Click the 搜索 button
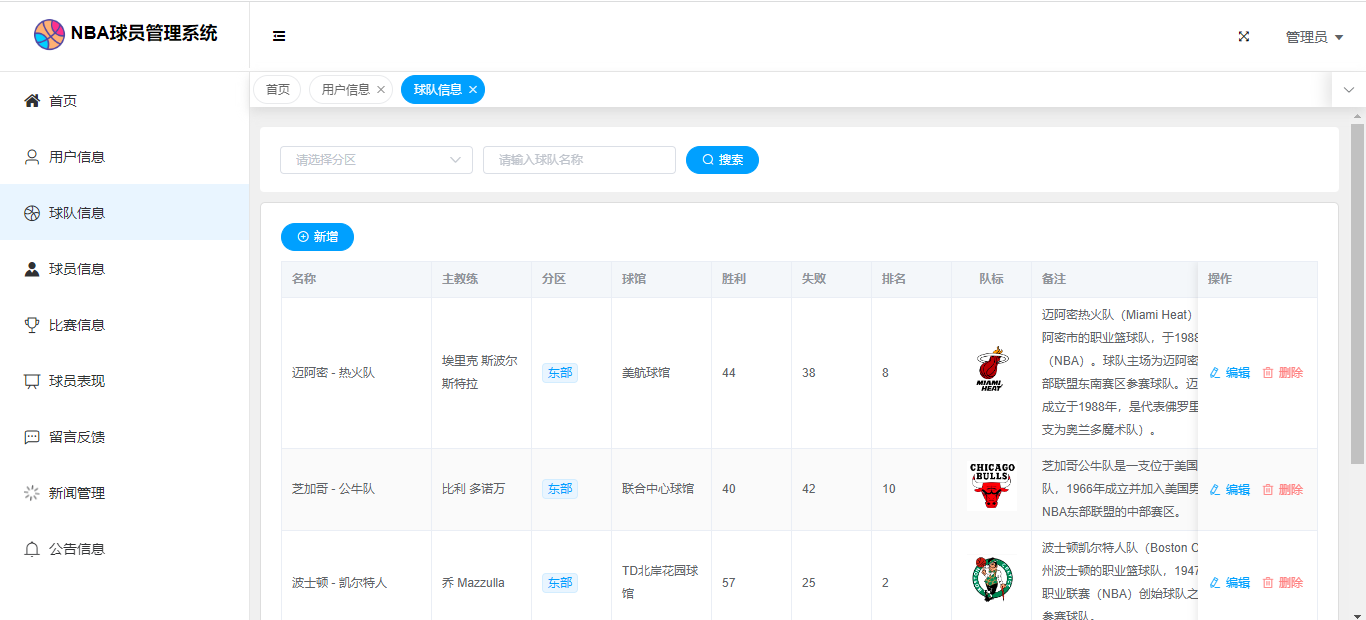This screenshot has width=1366, height=620. (722, 160)
